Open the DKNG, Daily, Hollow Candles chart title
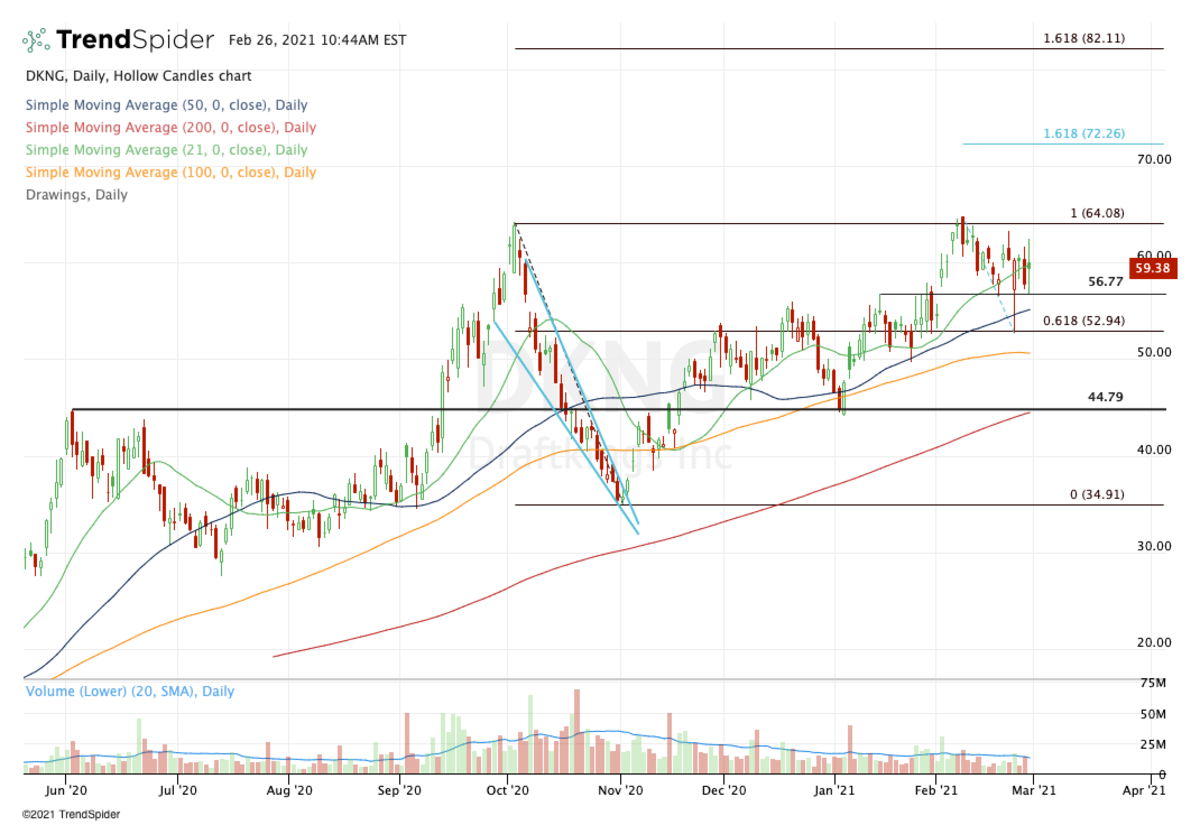The width and height of the screenshot is (1200, 825). (x=138, y=76)
